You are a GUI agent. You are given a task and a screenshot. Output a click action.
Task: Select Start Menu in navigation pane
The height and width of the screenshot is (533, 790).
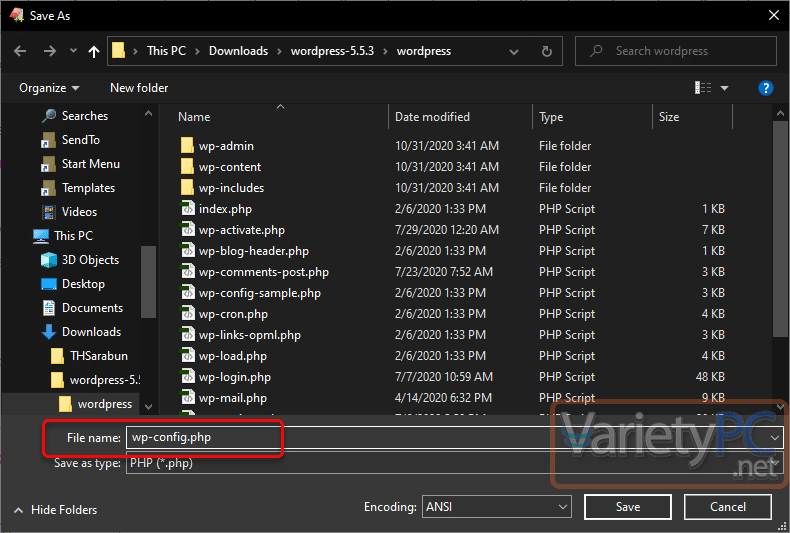(91, 164)
